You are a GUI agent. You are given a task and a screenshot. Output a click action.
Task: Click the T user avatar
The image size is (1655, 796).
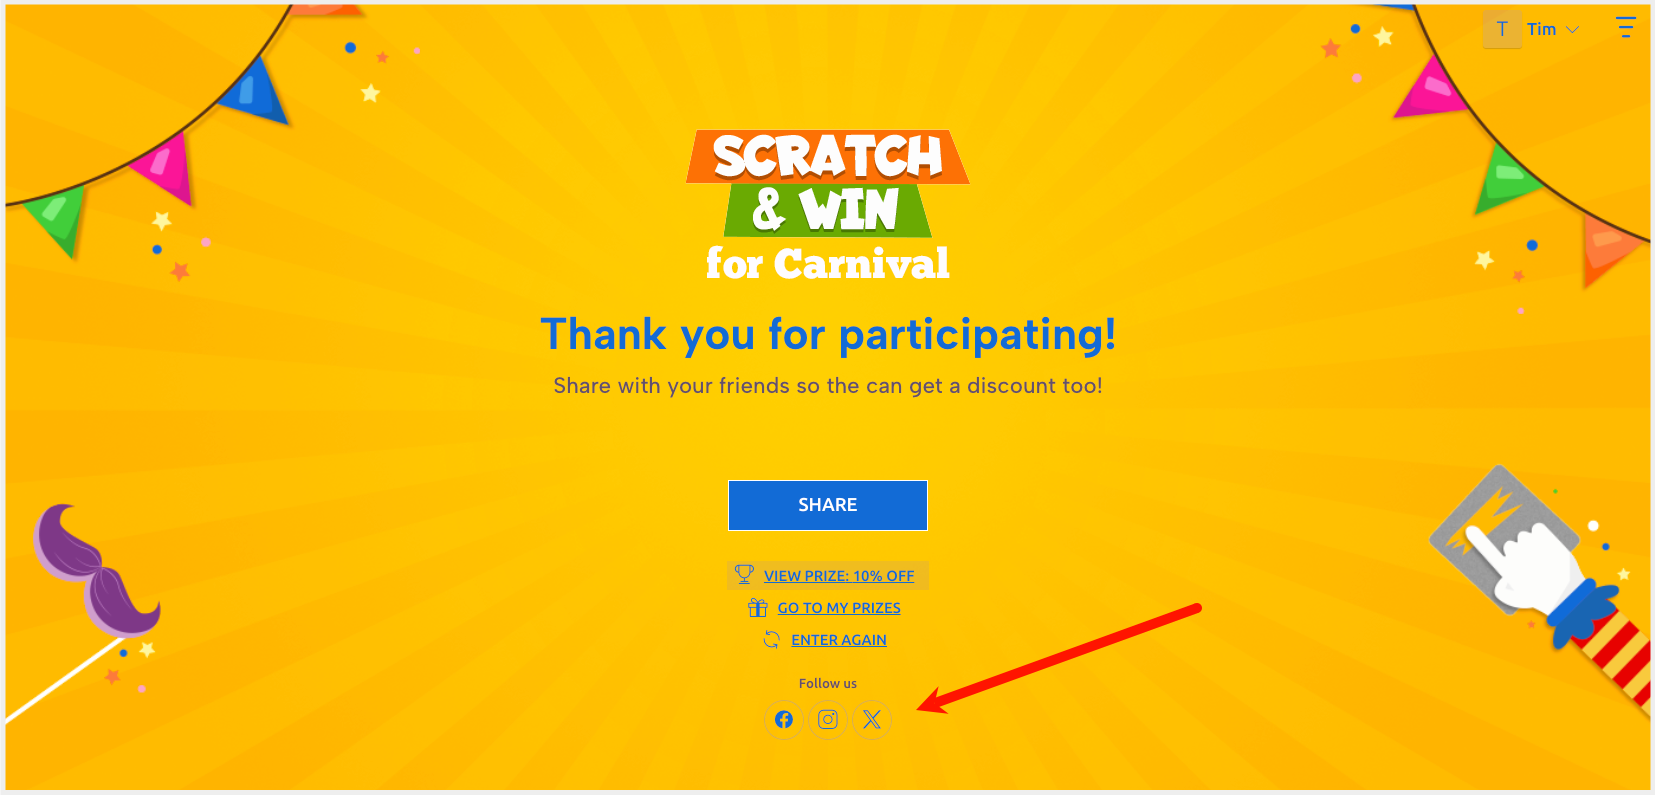tap(1502, 29)
